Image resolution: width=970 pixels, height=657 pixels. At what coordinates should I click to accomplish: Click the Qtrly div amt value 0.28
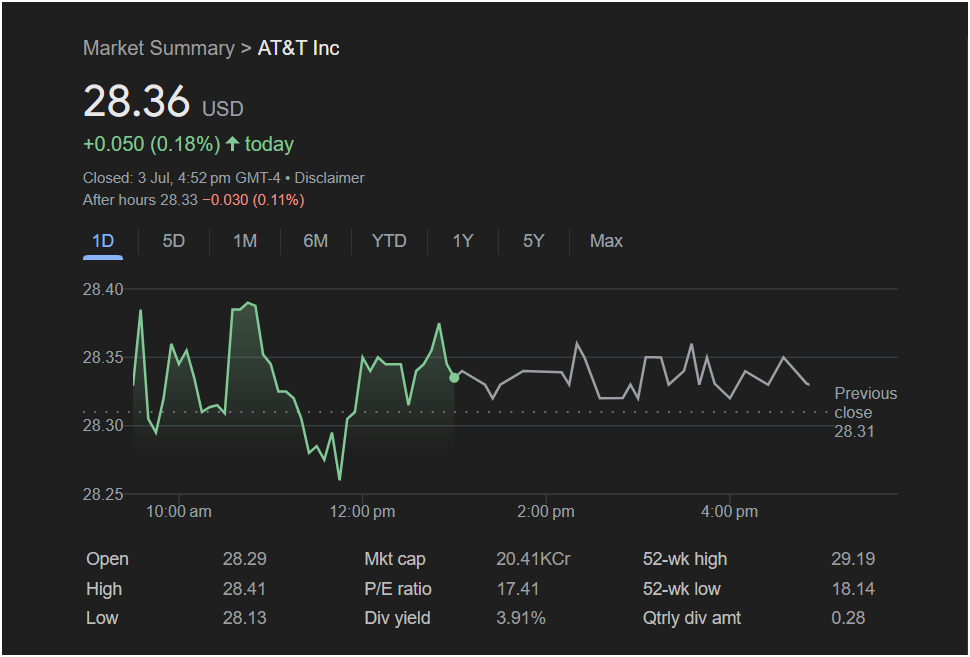tap(848, 618)
